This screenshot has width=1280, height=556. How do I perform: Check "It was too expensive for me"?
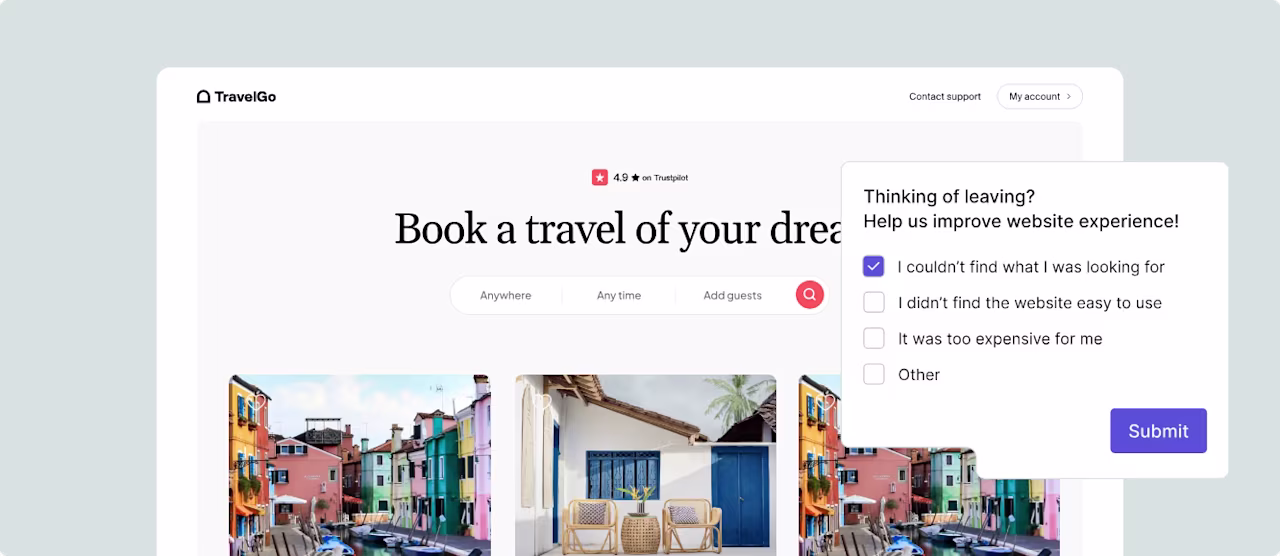[x=874, y=338]
